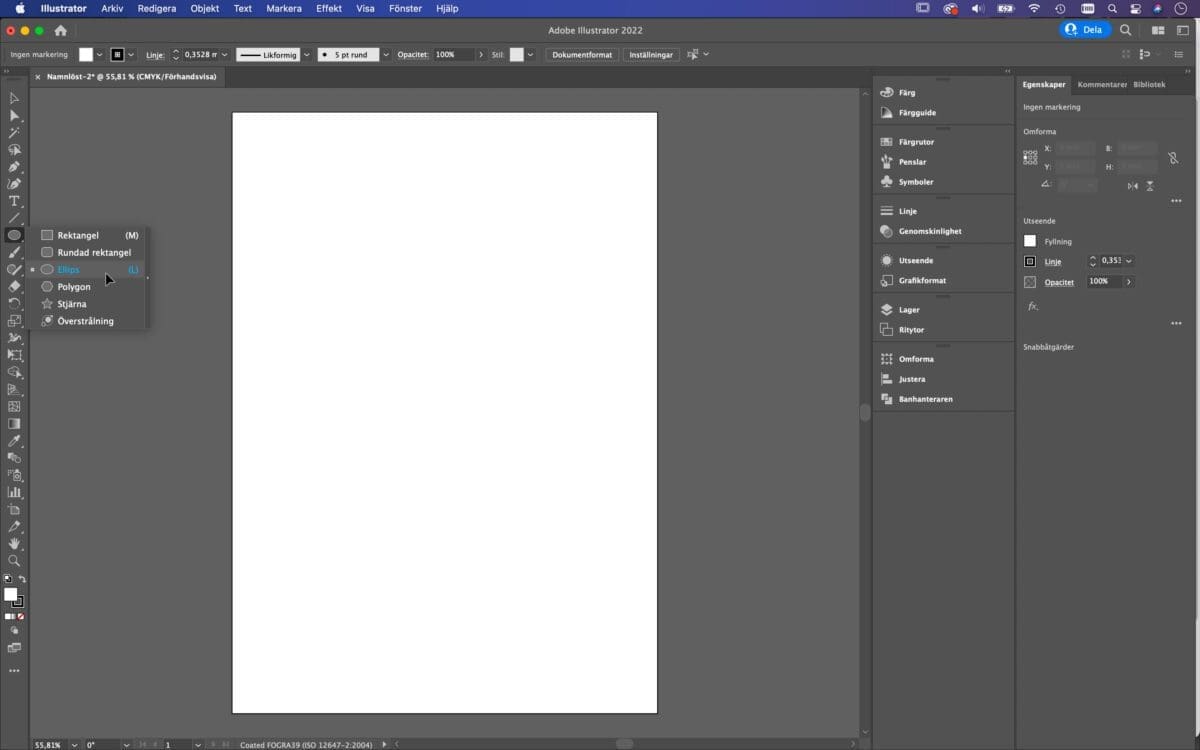Click the vertical scrollbar beside the canvas

click(865, 412)
